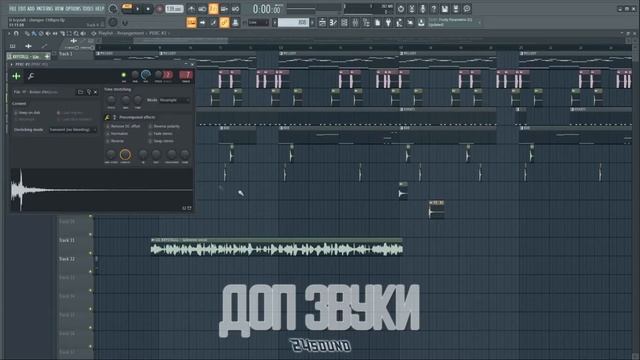This screenshot has width=640, height=360.
Task: Enable Swap stereo
Action: (x=161, y=141)
